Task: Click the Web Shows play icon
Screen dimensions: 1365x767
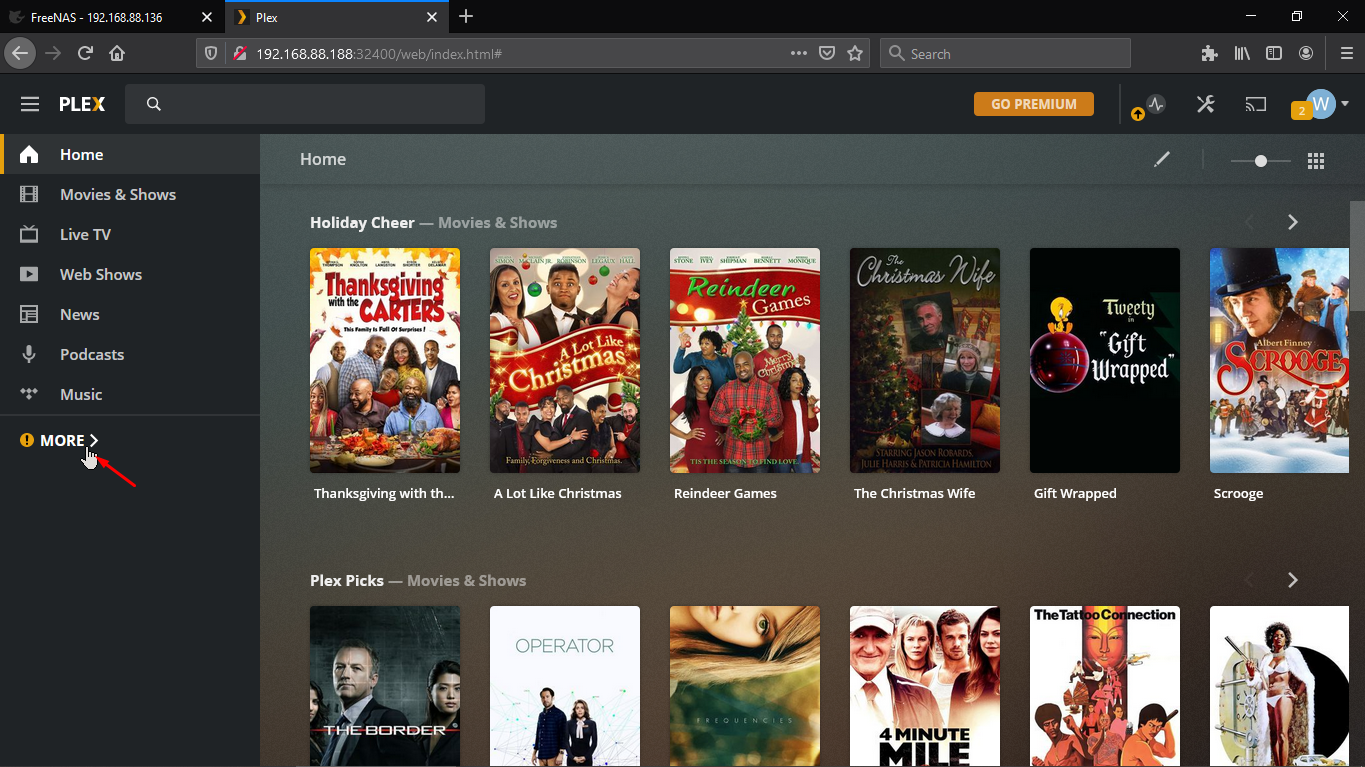Action: coord(29,274)
